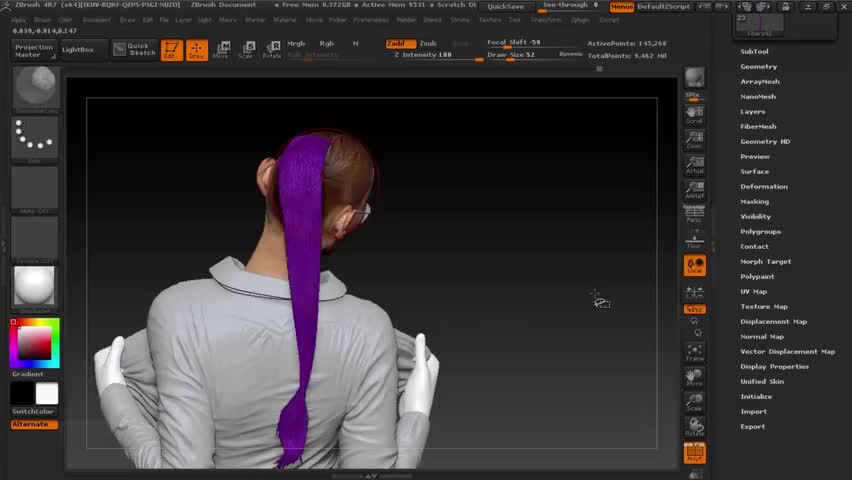Expand the Deformation section

[x=764, y=186]
